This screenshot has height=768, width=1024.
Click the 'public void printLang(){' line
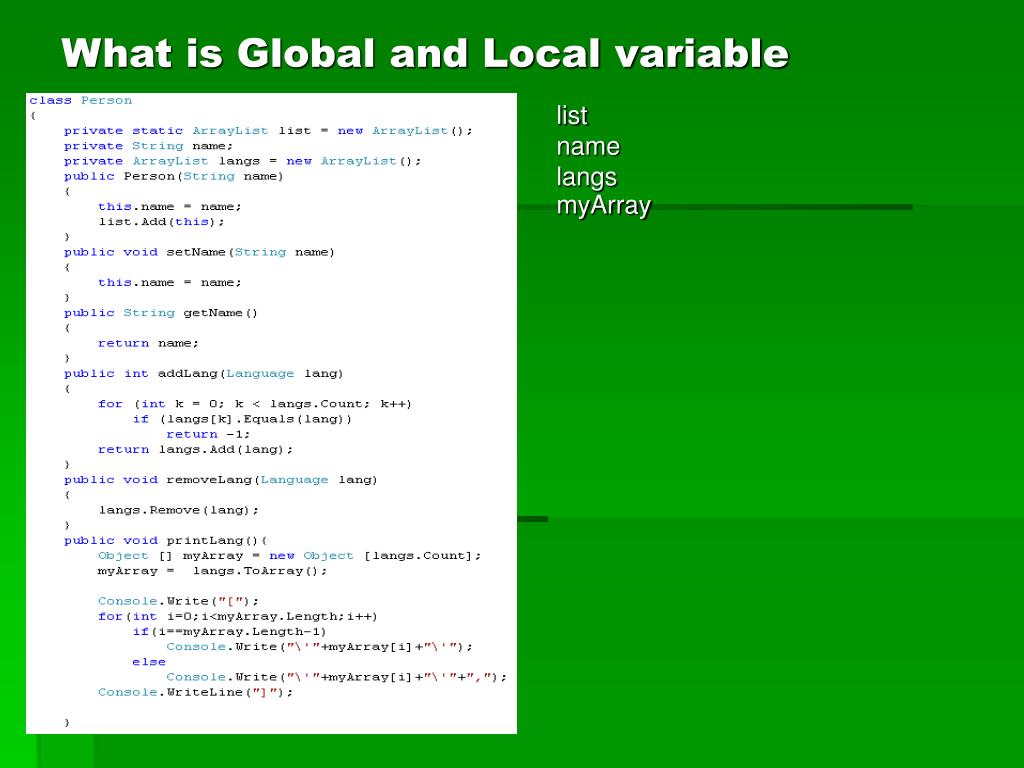165,541
